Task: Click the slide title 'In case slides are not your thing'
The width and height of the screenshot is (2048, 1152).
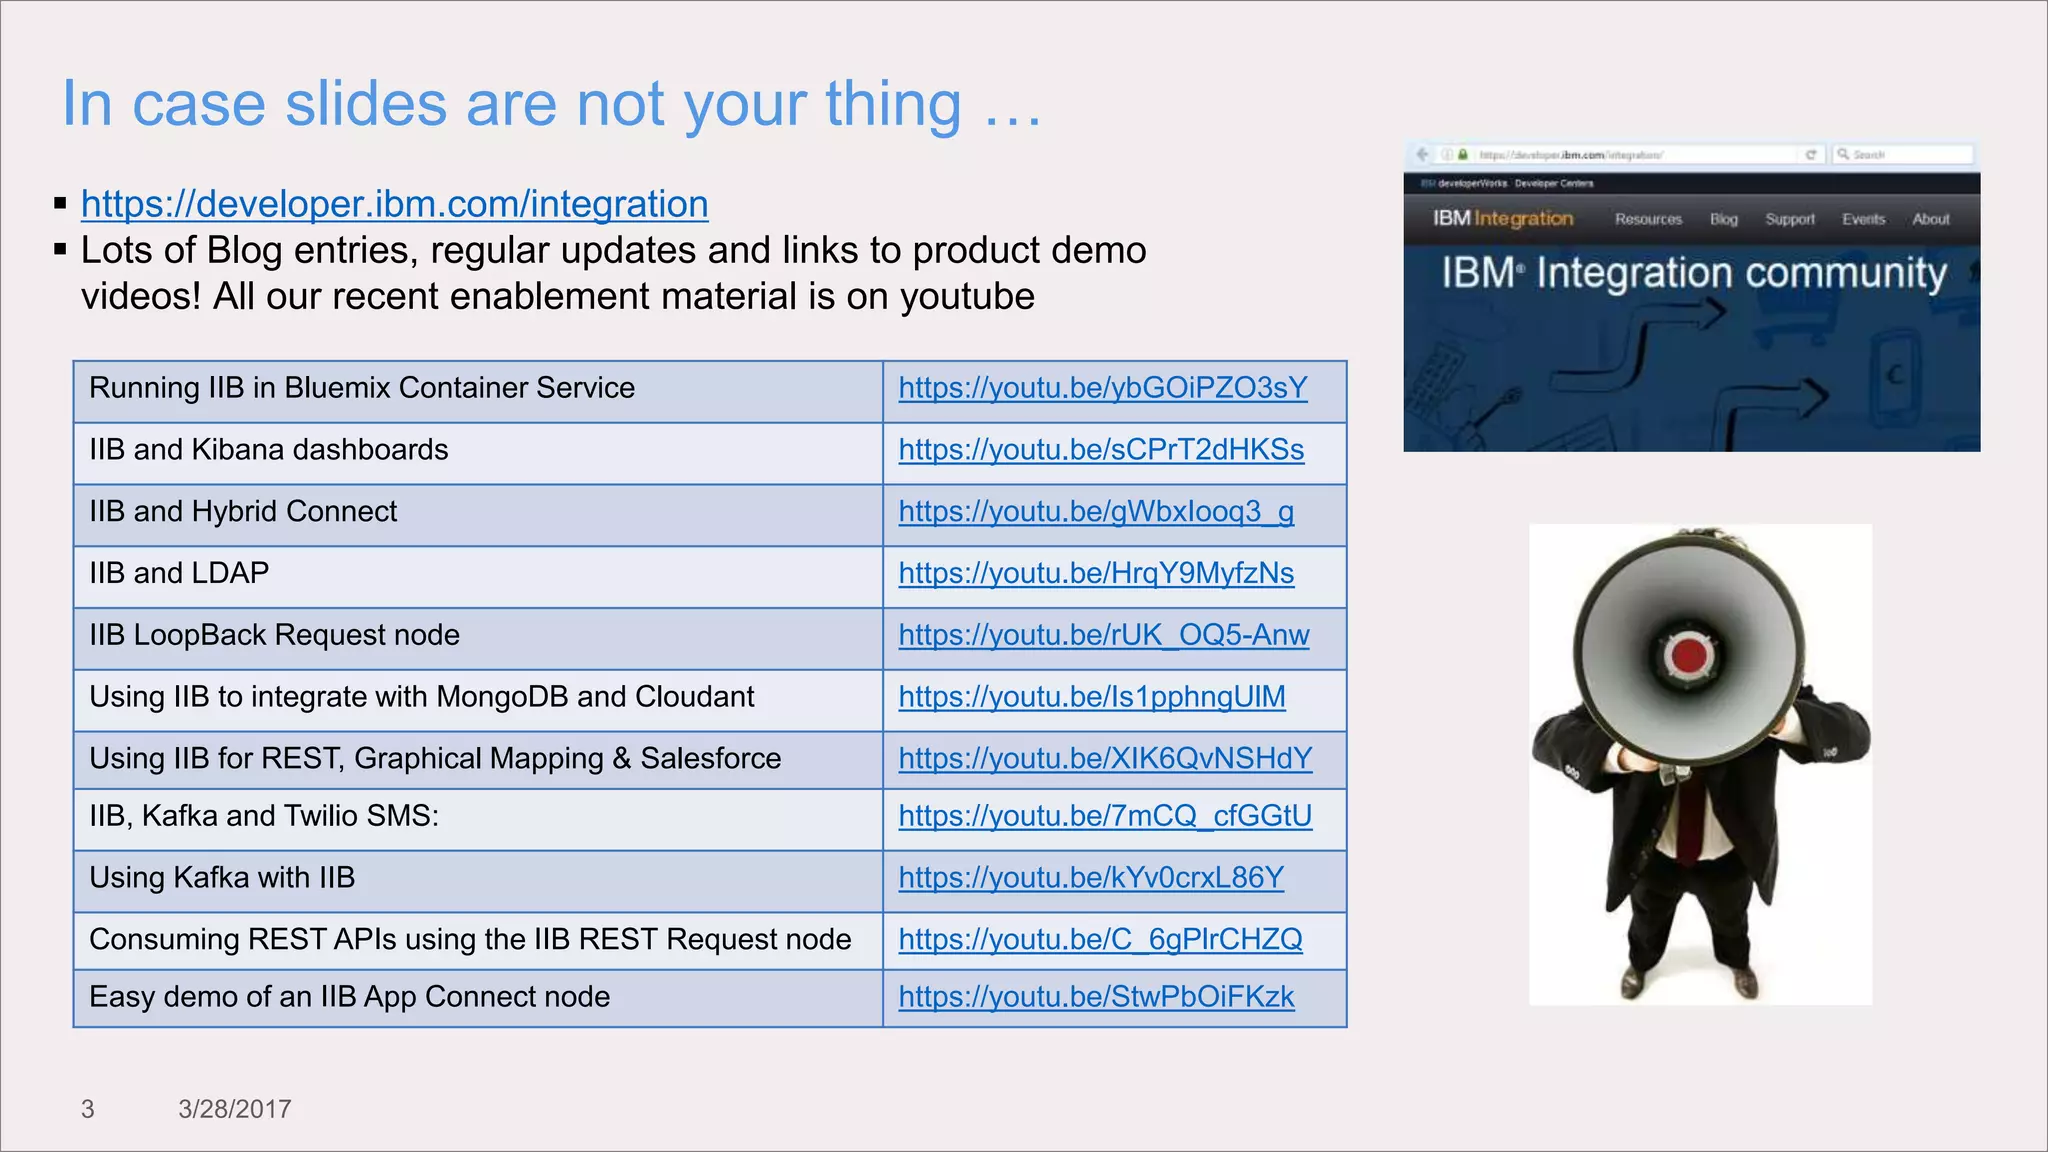Action: (552, 104)
